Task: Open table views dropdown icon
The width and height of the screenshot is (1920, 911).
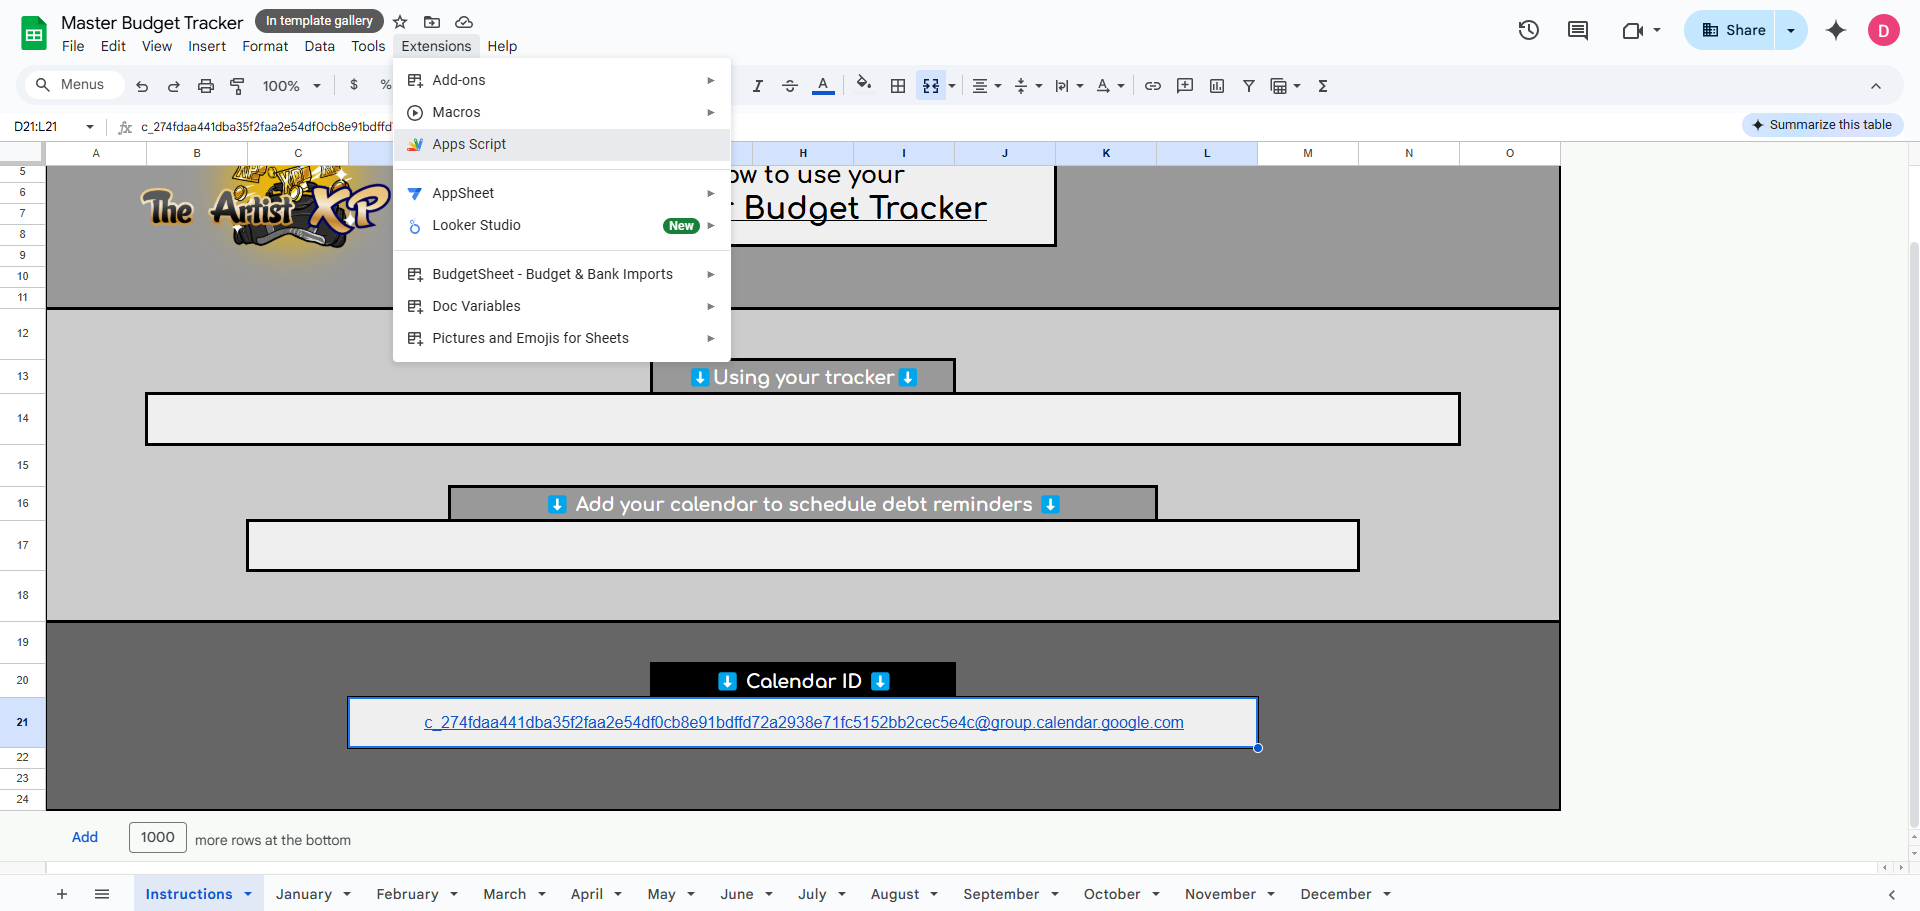Action: 1285,86
